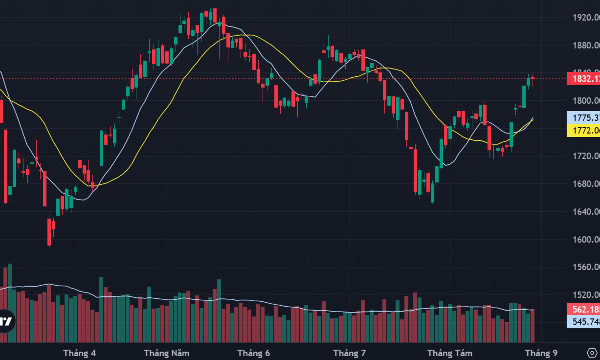
Task: Click the Tháng 9 time axis label
Action: click(541, 353)
